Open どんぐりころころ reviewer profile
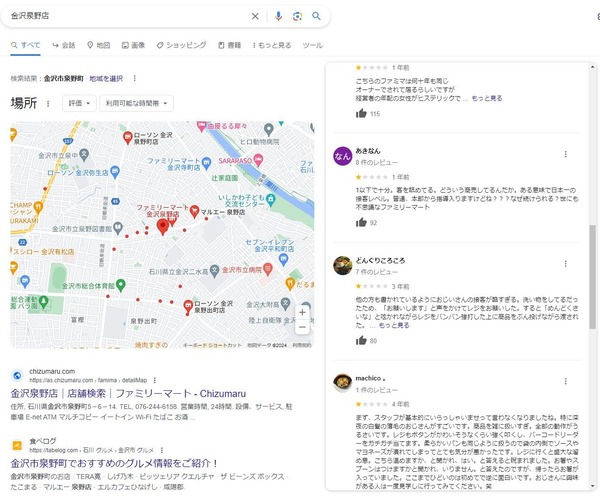The width and height of the screenshot is (600, 497). pyautogui.click(x=380, y=261)
